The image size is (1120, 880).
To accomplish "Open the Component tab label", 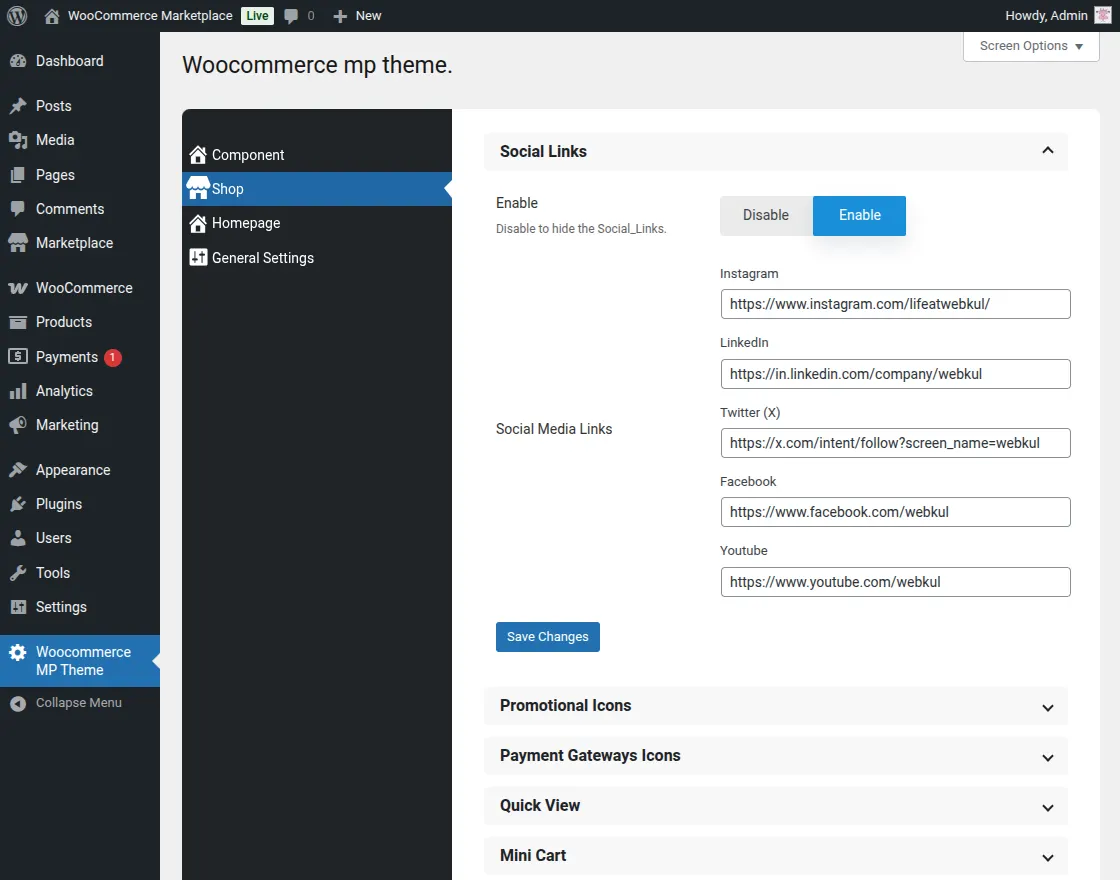I will point(248,155).
